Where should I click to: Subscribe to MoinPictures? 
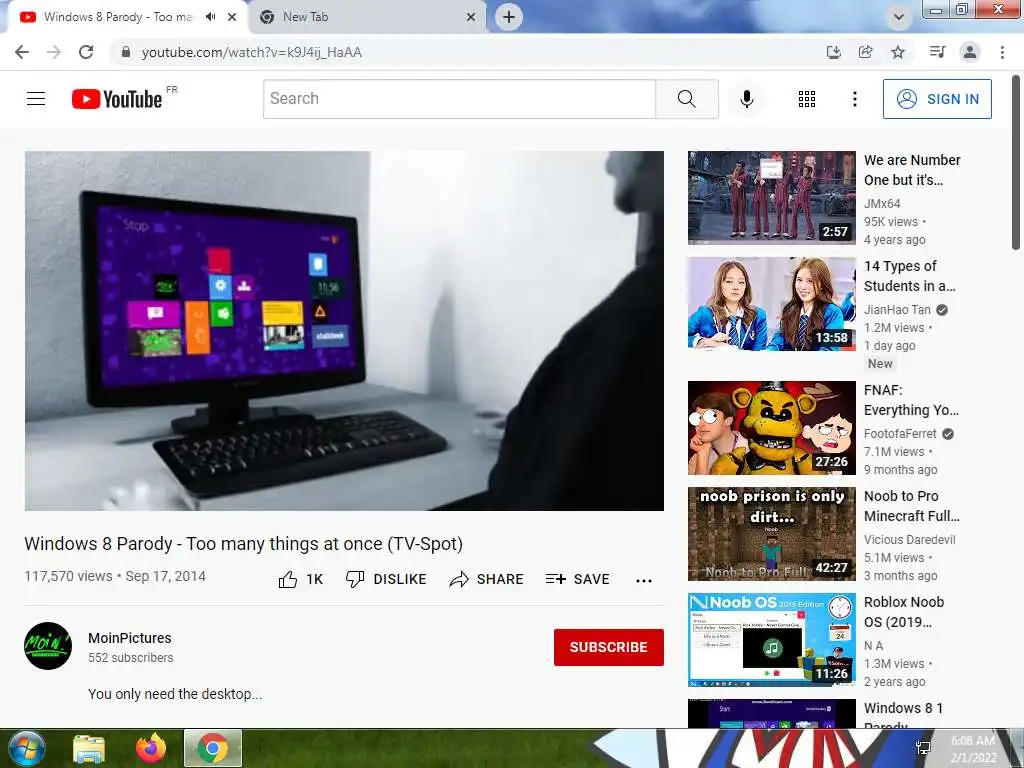coord(609,647)
